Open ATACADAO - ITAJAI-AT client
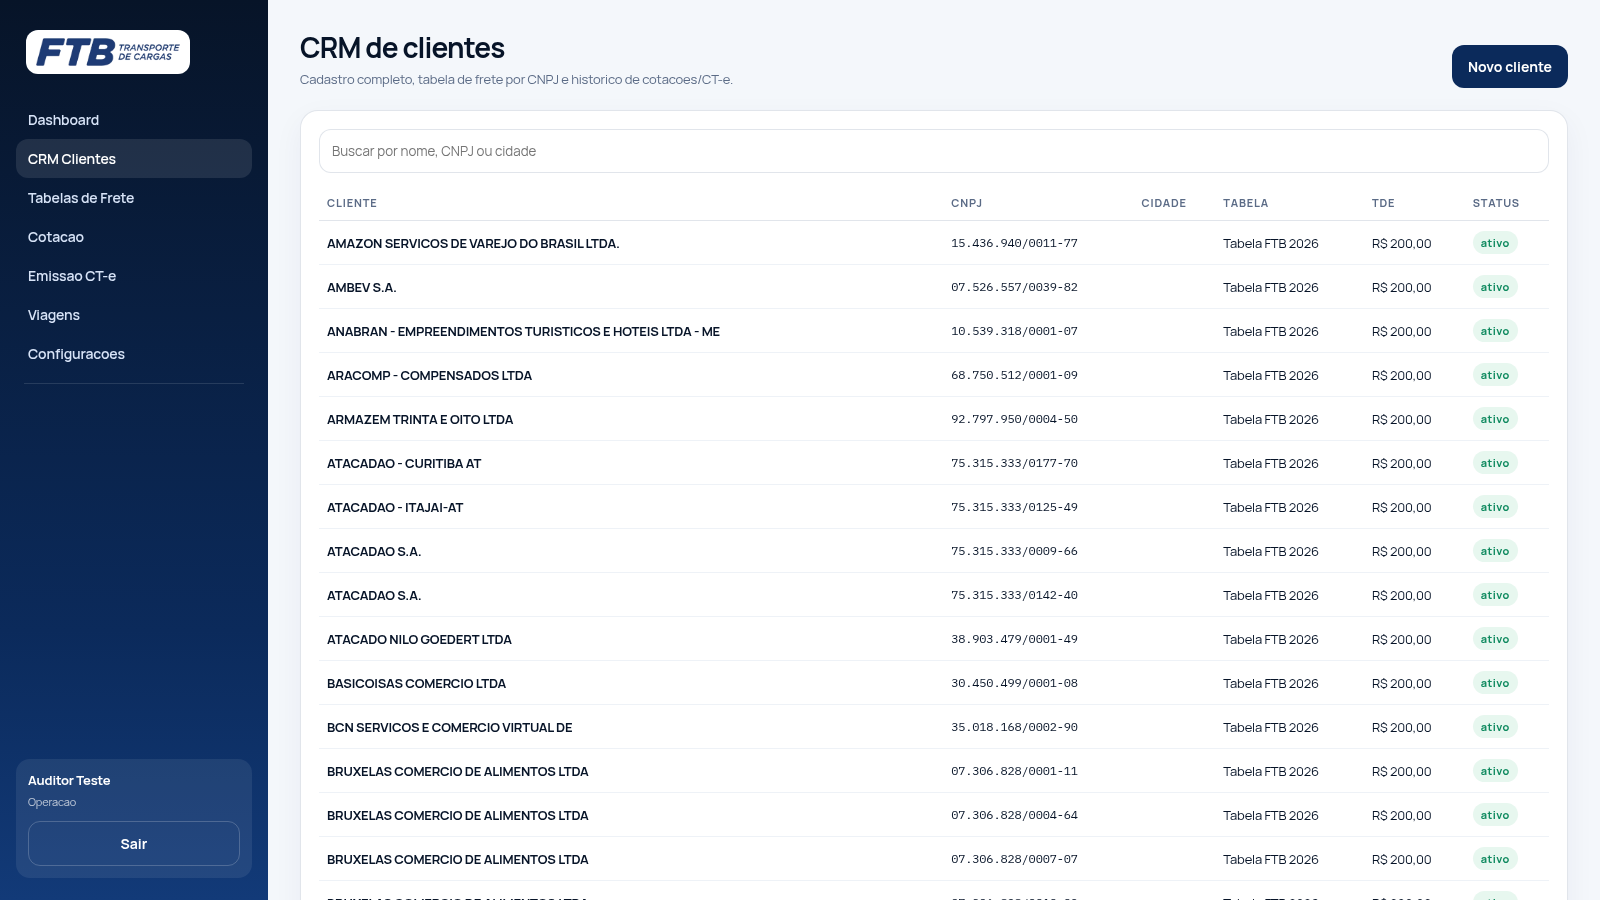 [934, 507]
